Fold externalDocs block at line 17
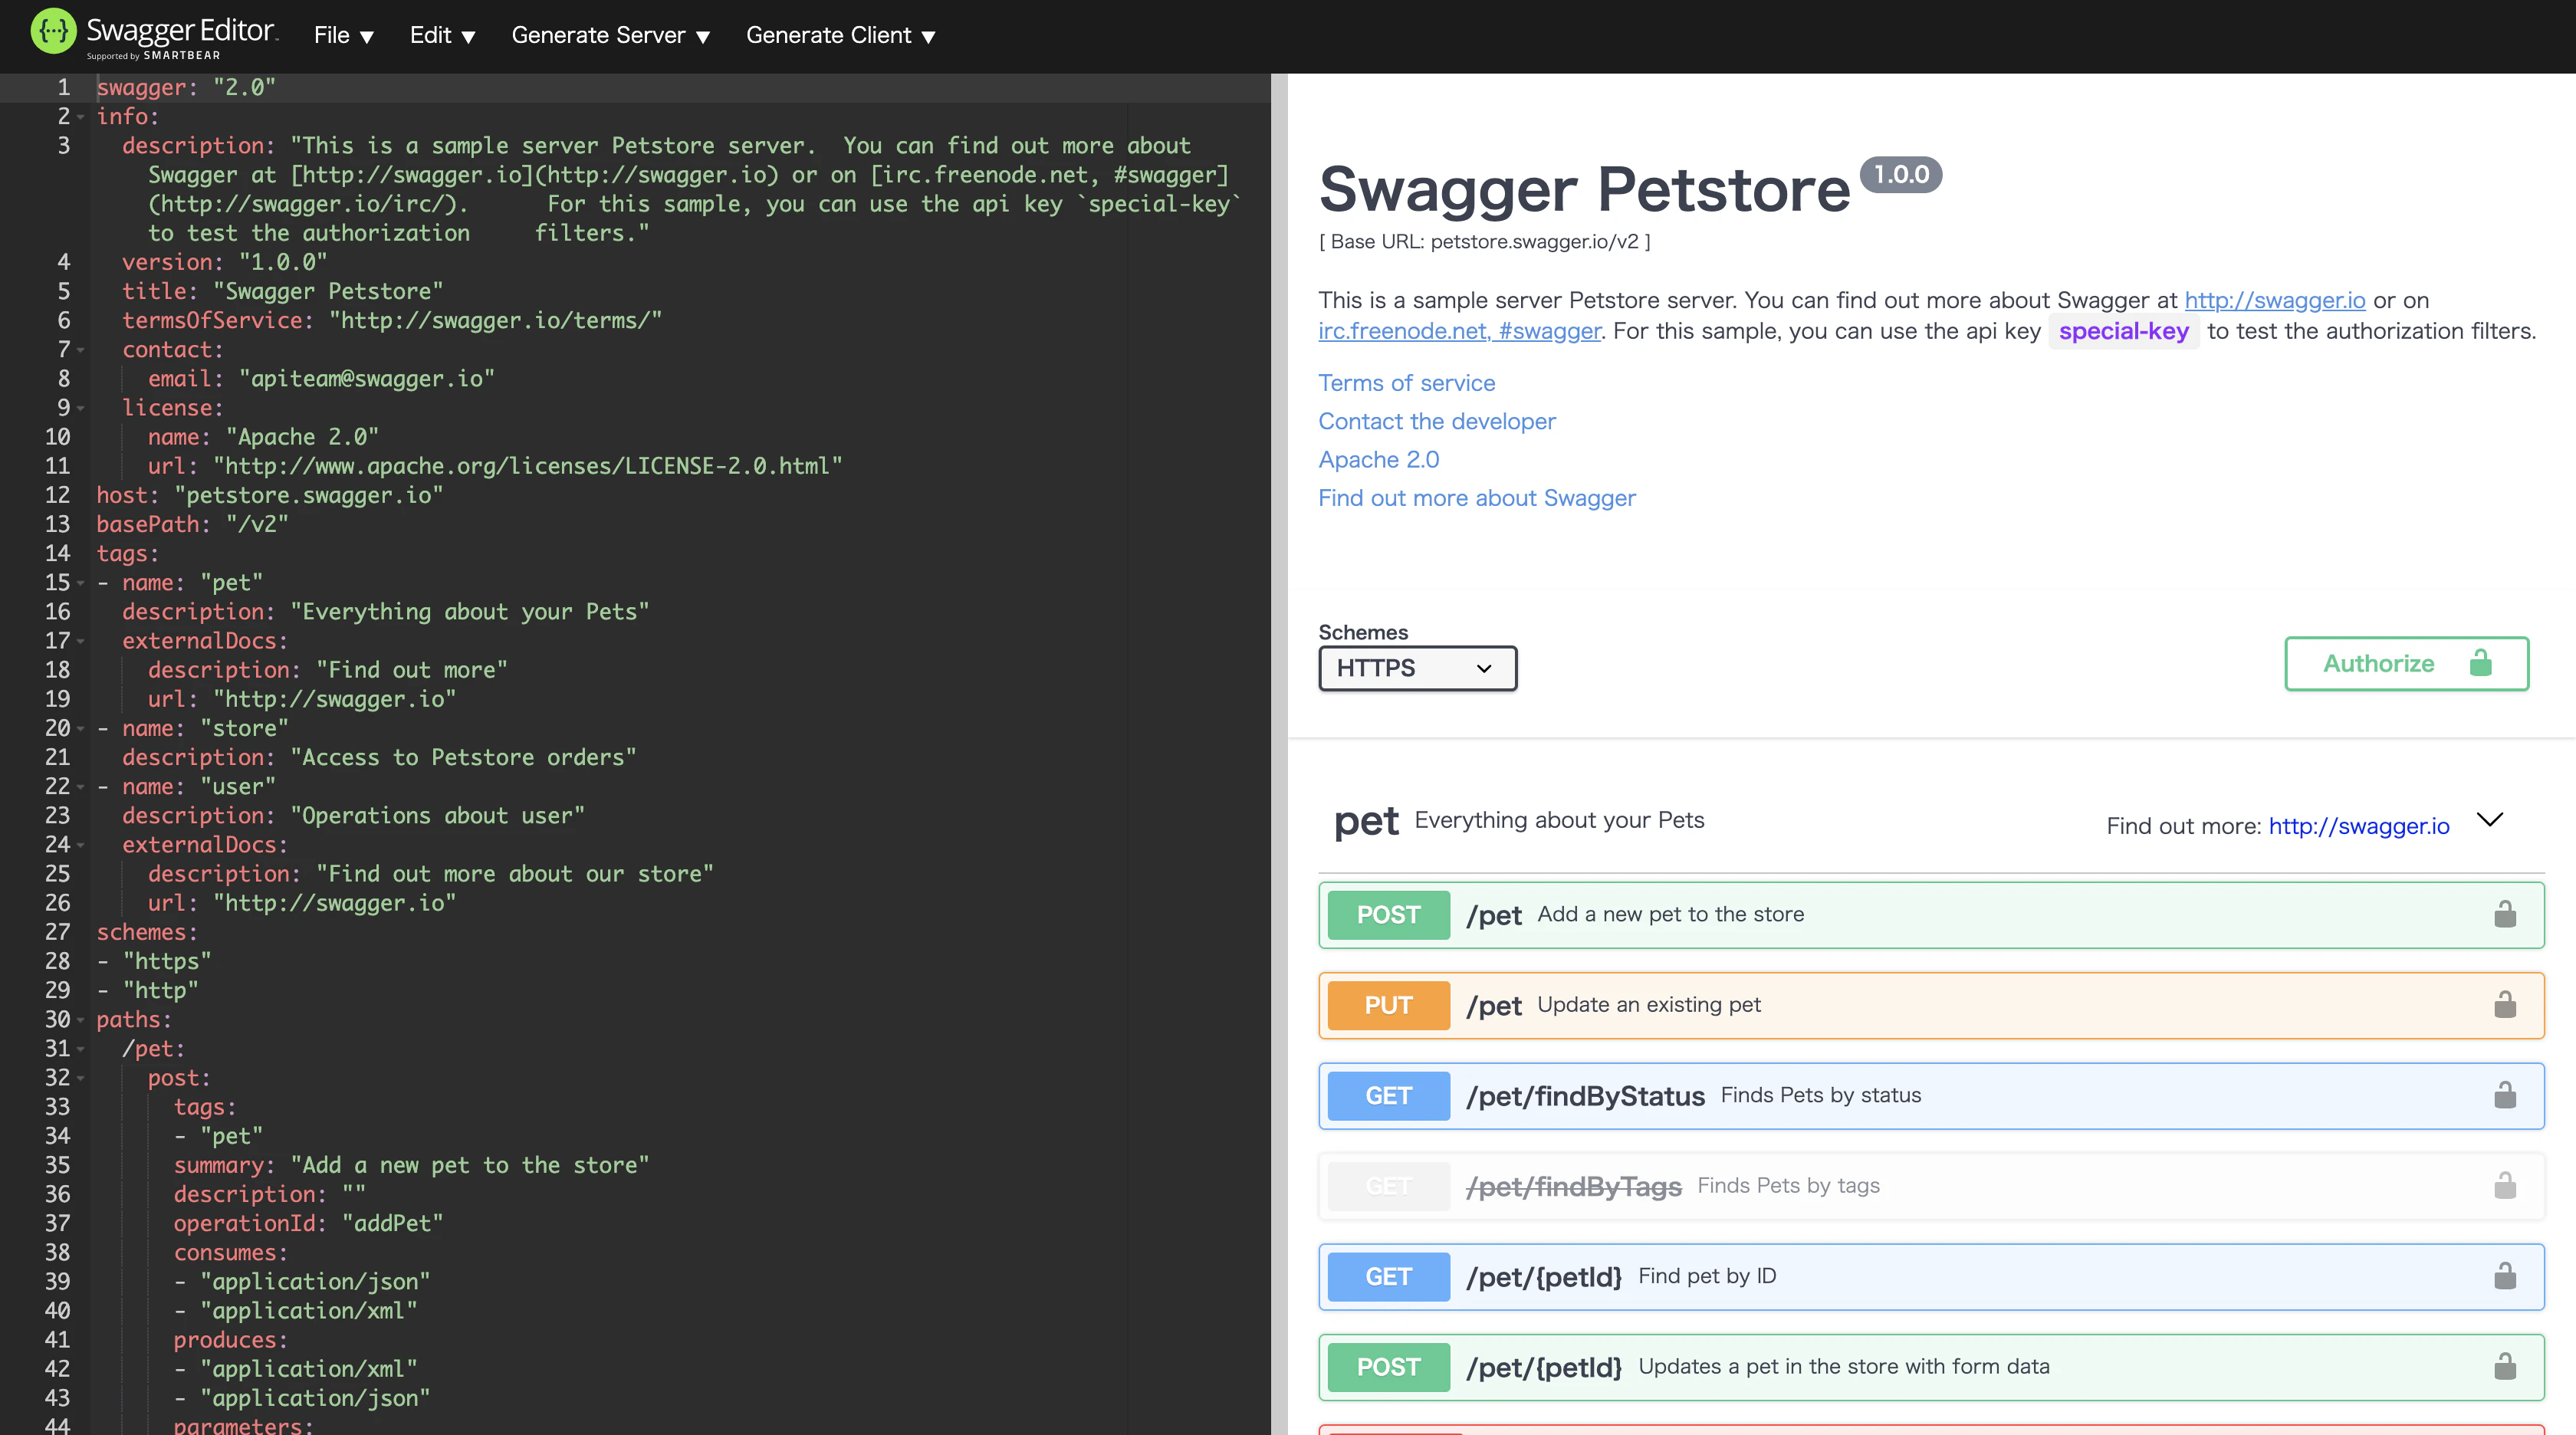The image size is (2576, 1435). pos(81,641)
